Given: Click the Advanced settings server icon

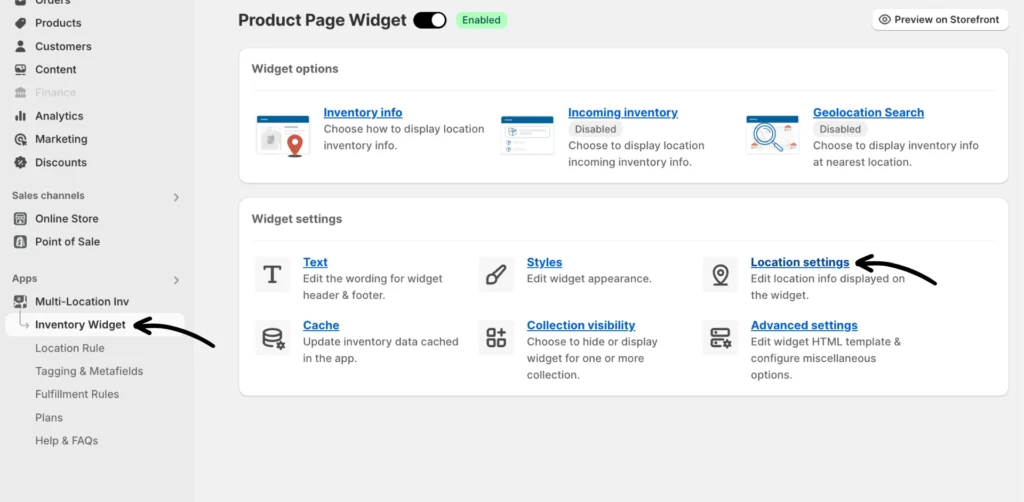Looking at the screenshot, I should (720, 337).
